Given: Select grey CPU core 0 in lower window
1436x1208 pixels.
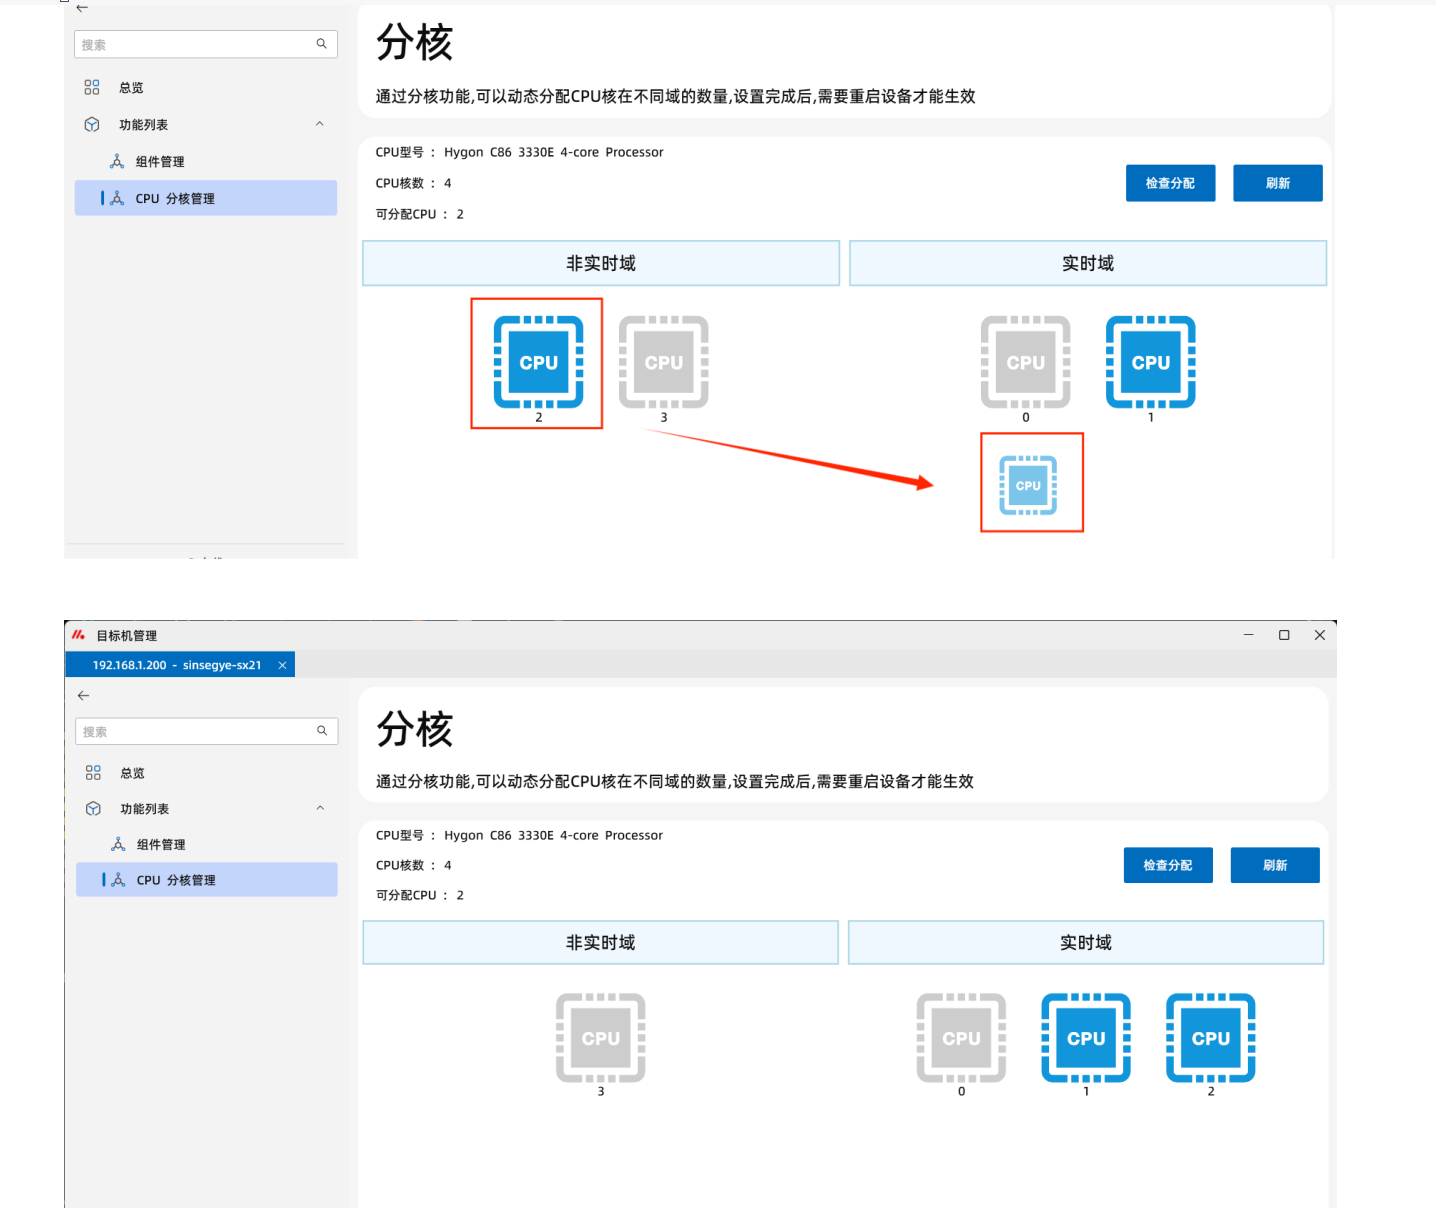Looking at the screenshot, I should tap(961, 1038).
